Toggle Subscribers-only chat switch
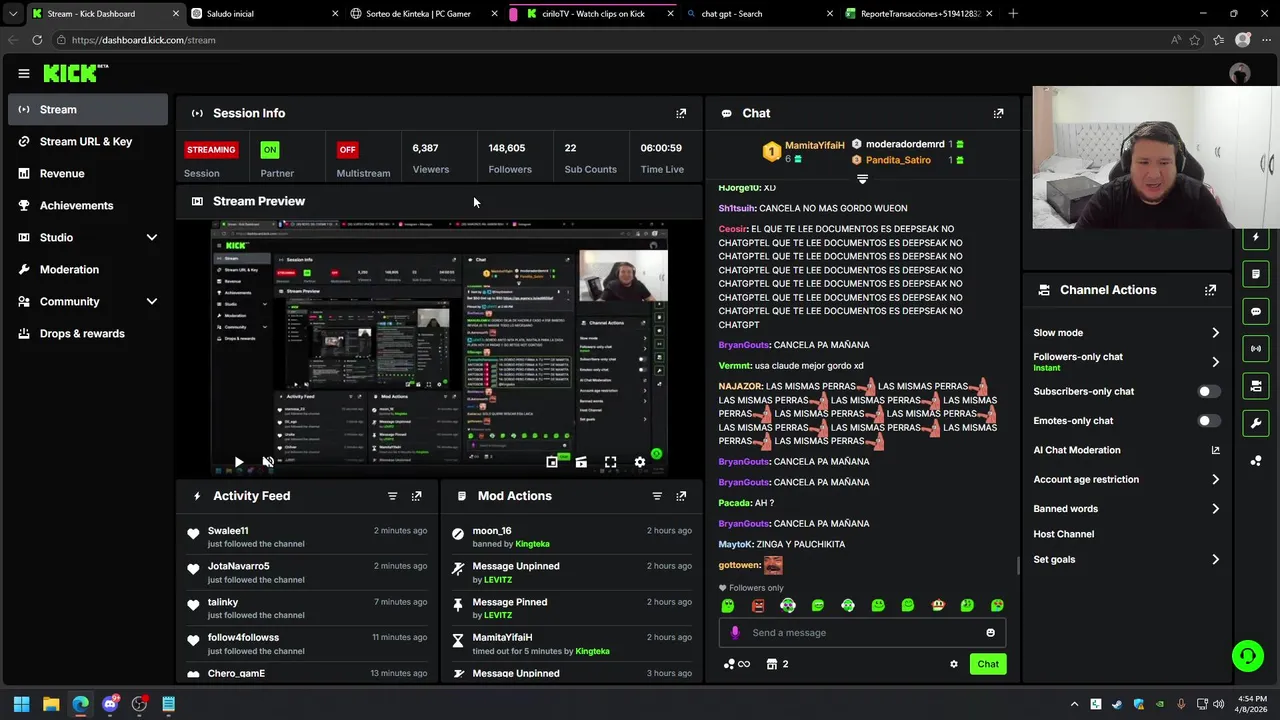The width and height of the screenshot is (1280, 720). pos(1208,391)
